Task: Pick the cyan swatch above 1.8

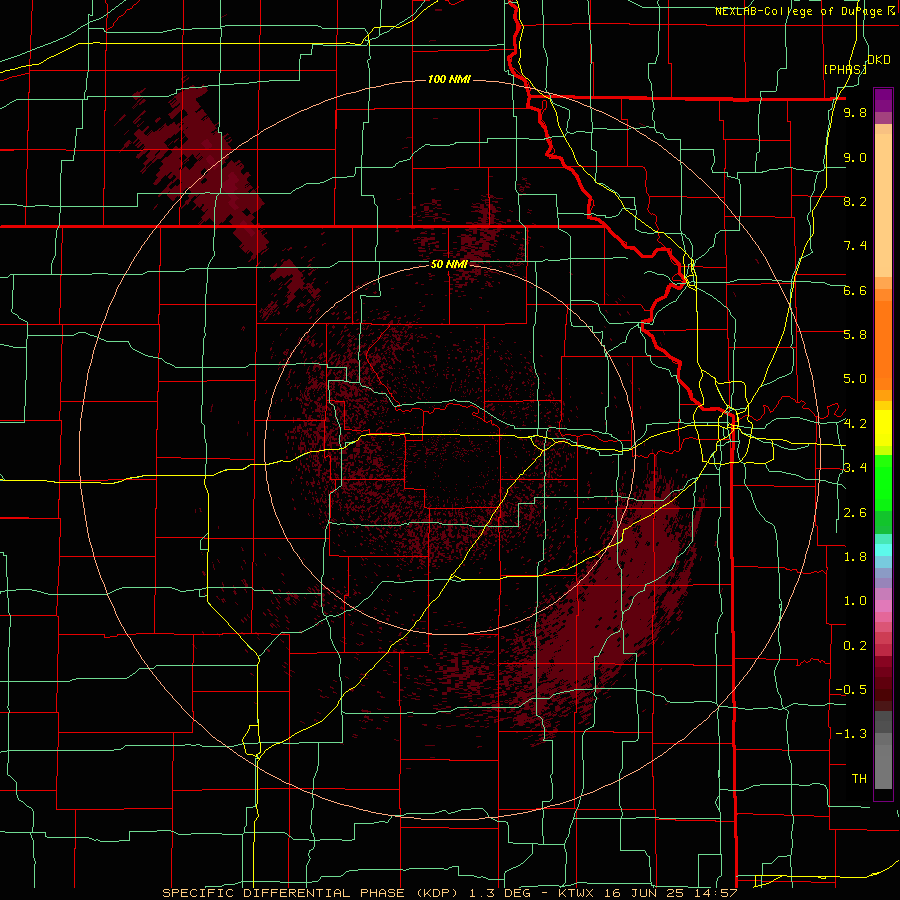Action: [x=883, y=549]
